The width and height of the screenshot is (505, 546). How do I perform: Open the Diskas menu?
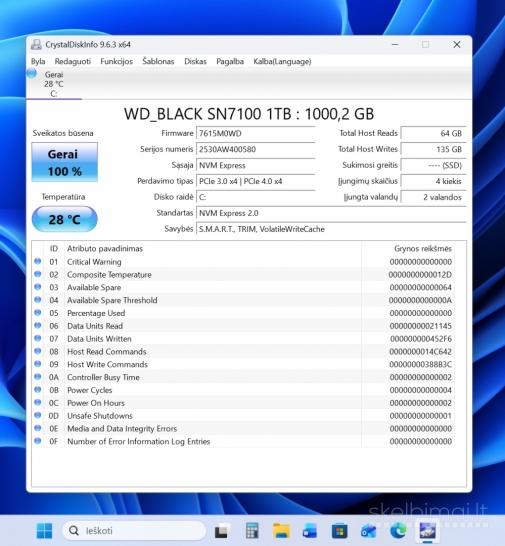[195, 62]
